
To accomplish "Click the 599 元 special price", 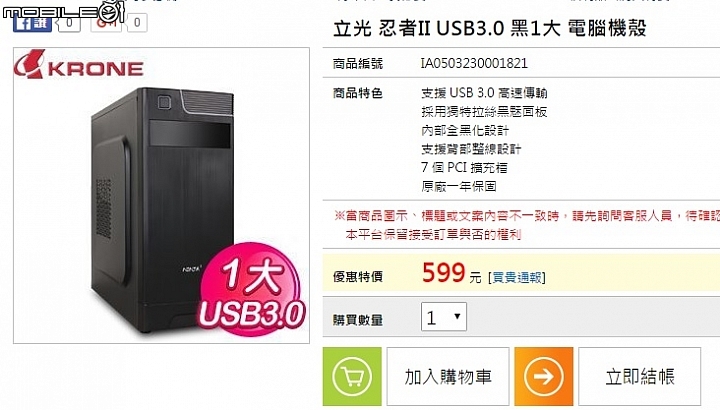I will coord(451,273).
